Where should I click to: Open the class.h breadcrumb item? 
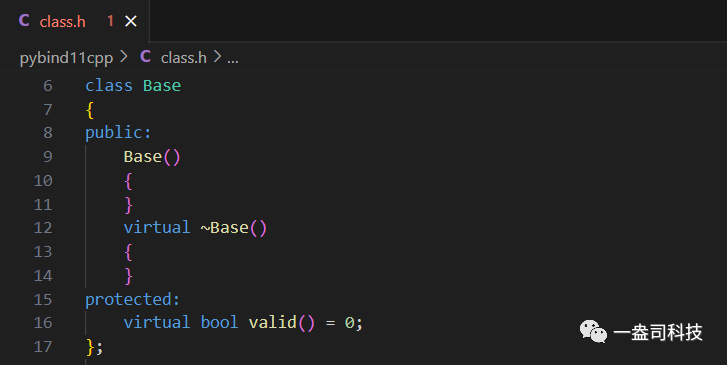click(184, 58)
